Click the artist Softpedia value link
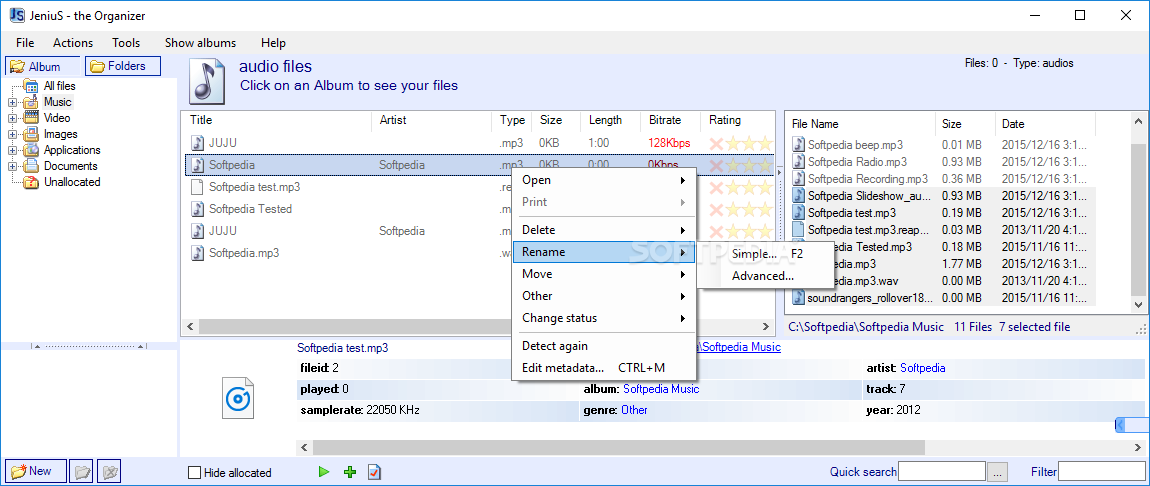Viewport: 1150px width, 486px height. [923, 368]
